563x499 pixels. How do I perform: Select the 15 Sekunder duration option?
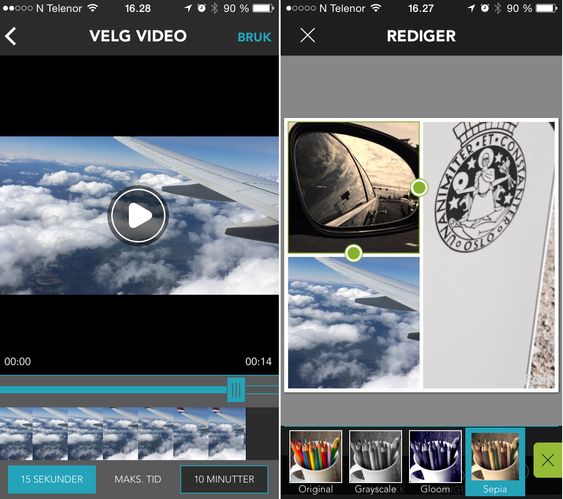tap(52, 479)
